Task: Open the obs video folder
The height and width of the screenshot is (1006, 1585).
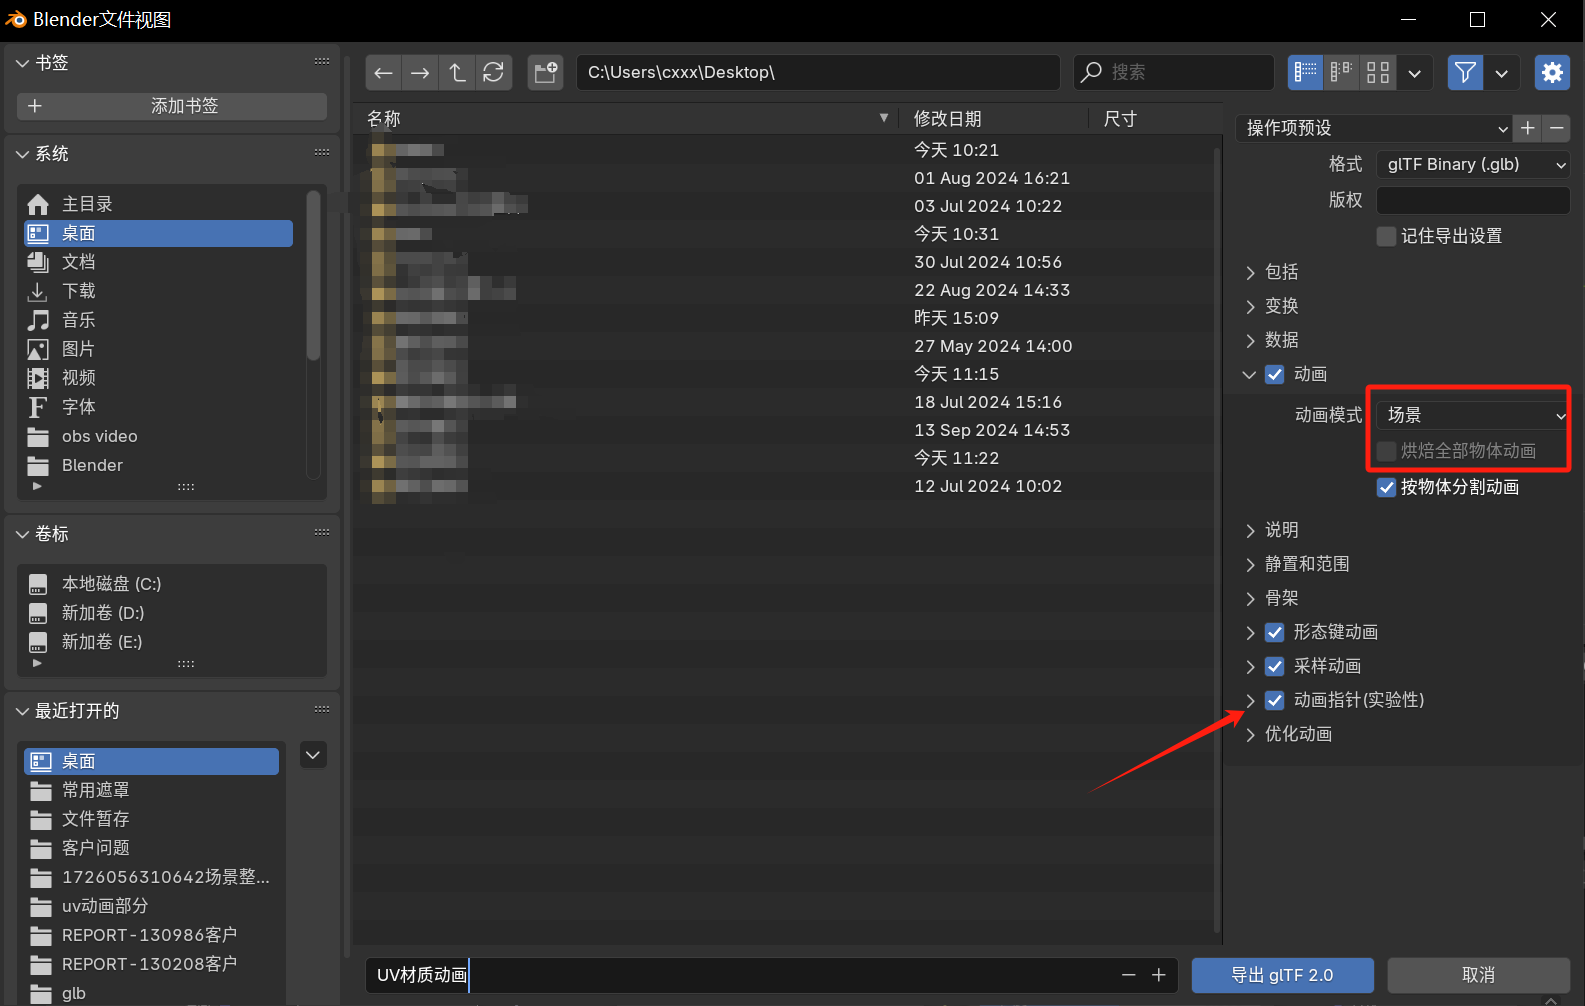Action: [159, 436]
